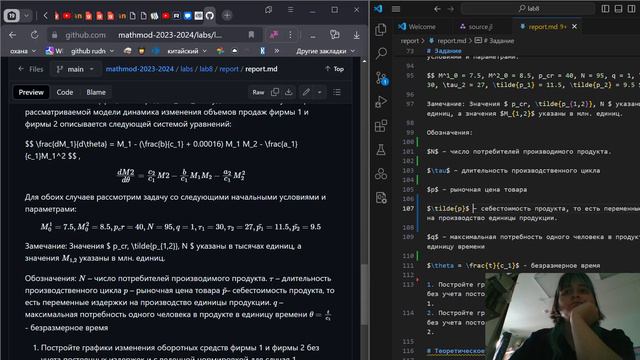
Task: Click the '# Задание' breadcrumb in VS Code
Action: tap(494, 41)
